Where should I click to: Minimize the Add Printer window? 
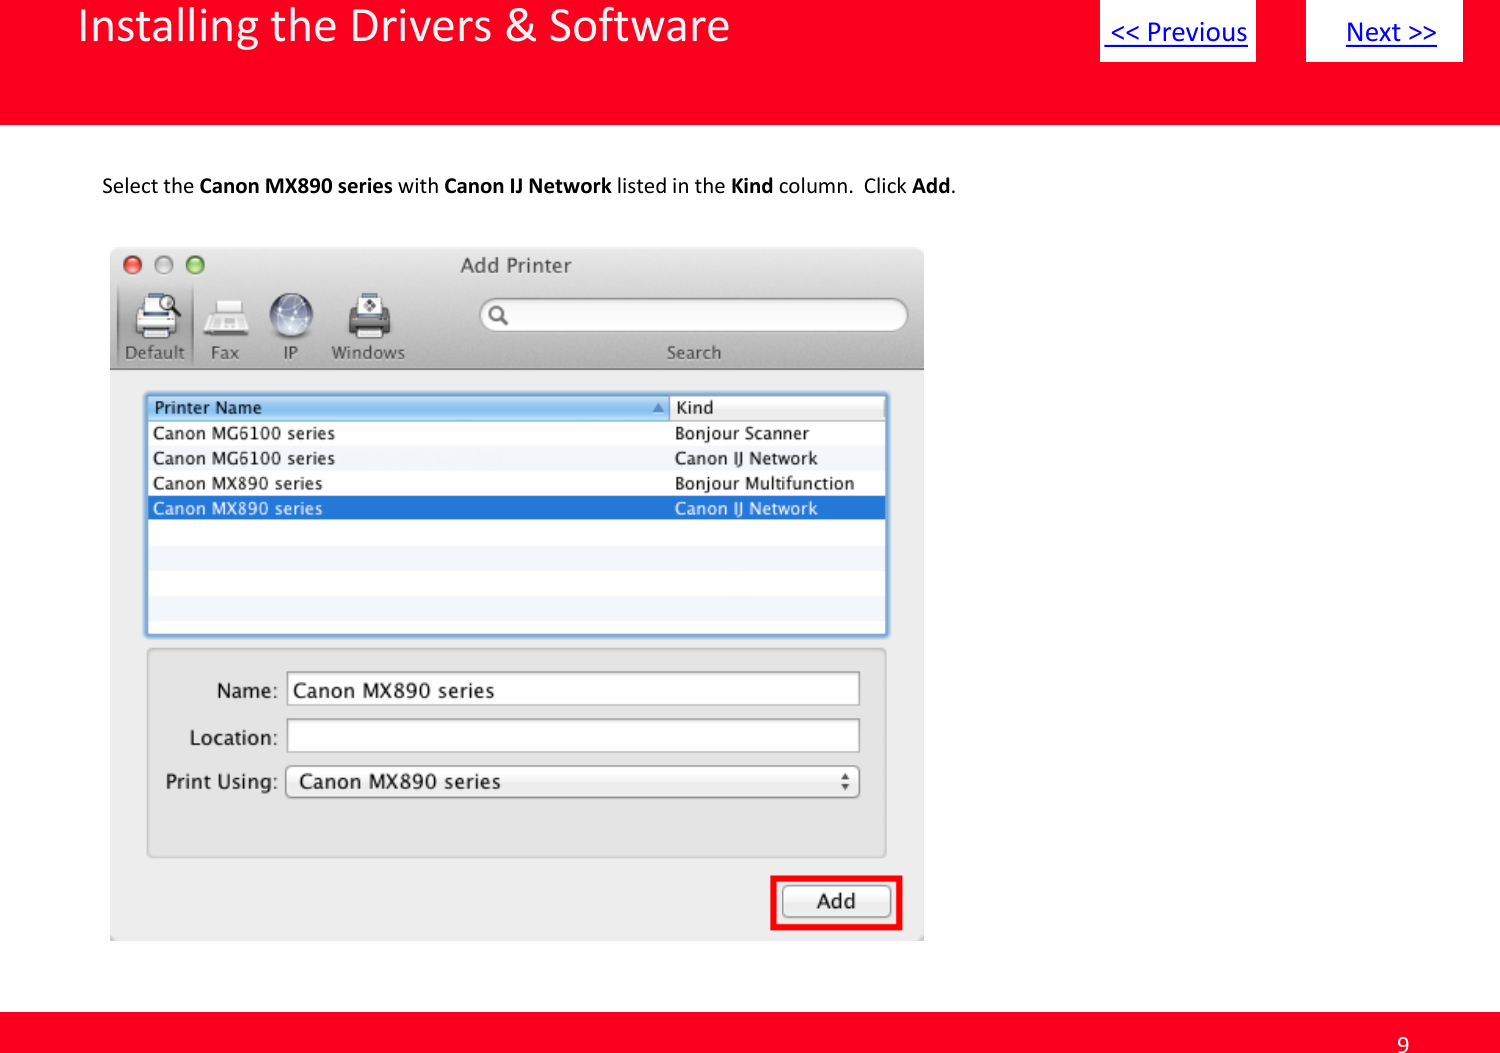pos(164,265)
